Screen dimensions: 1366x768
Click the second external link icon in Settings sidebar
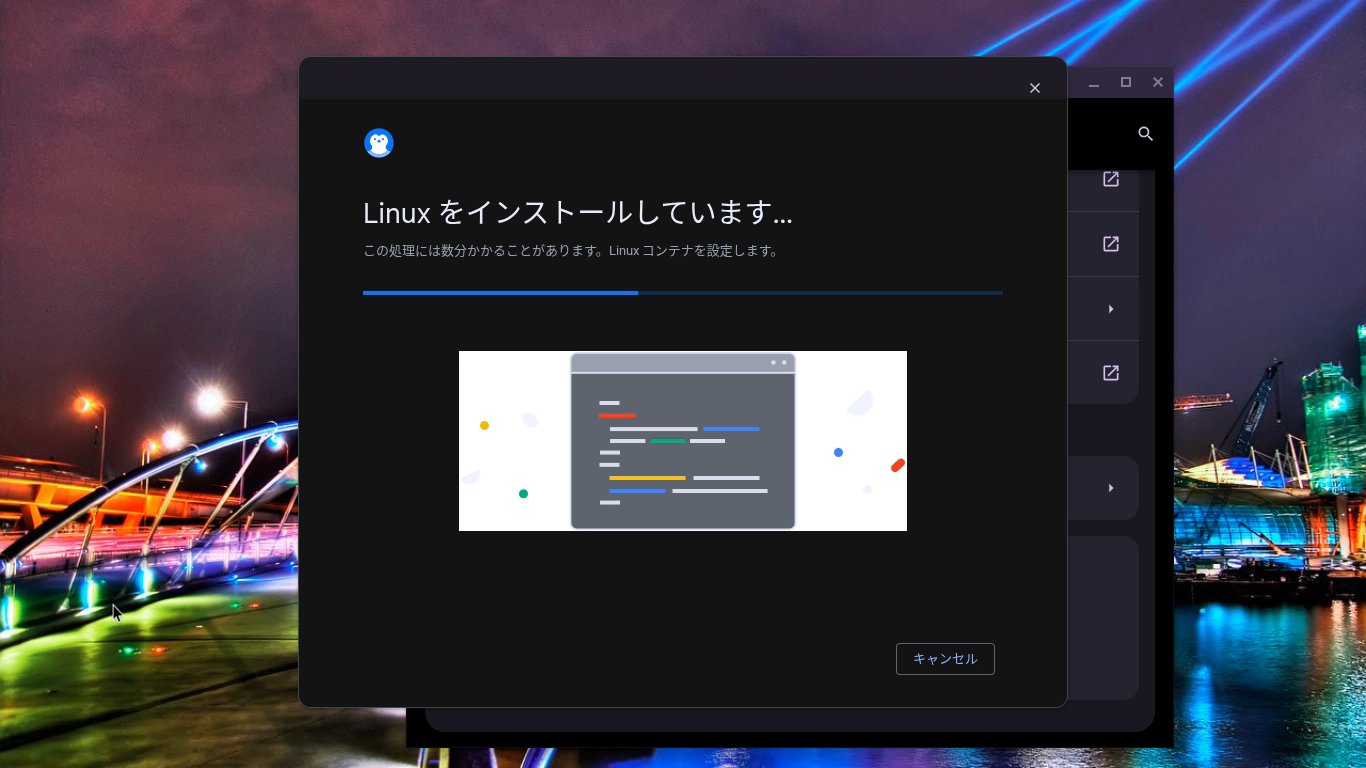click(1111, 243)
